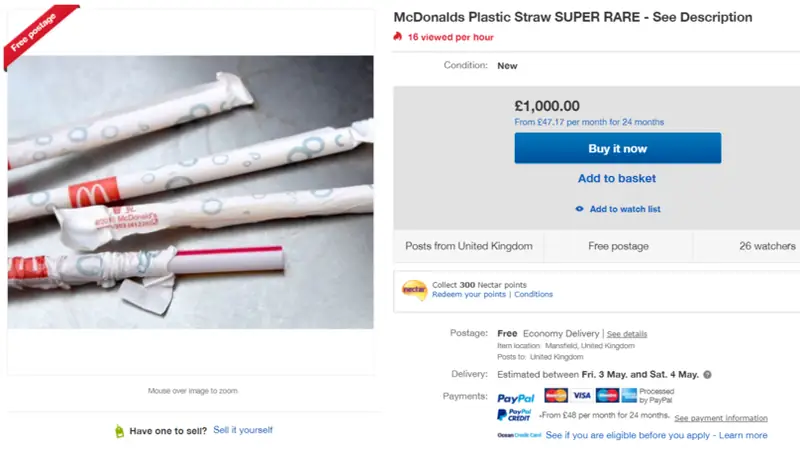
Task: Click the McDonalds straw product image
Action: coord(190,192)
